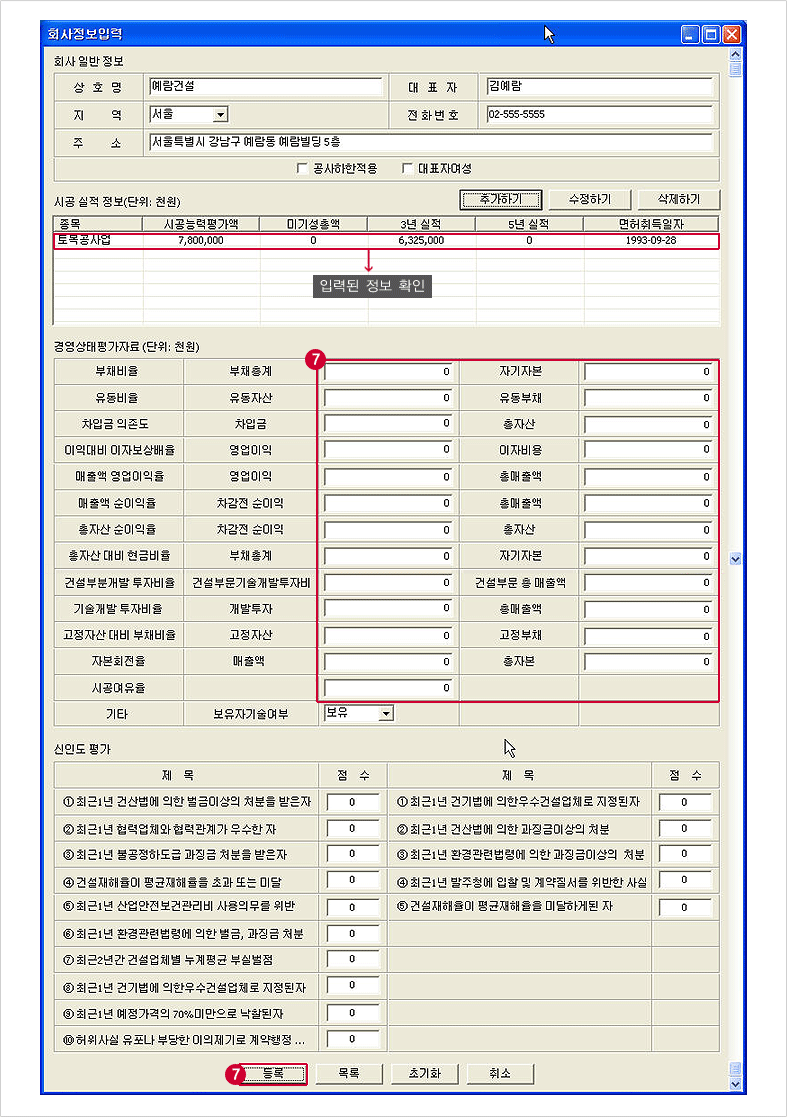Click score field for 벌금이상의 처분을 받은자
The image size is (787, 1117).
(x=353, y=803)
